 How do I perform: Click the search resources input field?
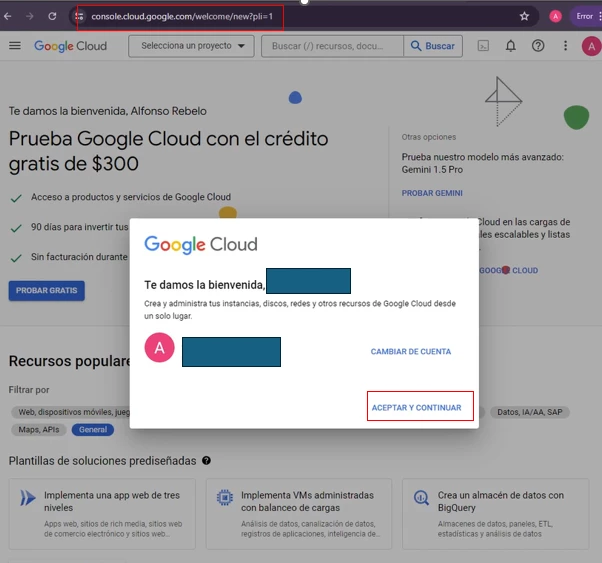pyautogui.click(x=332, y=46)
